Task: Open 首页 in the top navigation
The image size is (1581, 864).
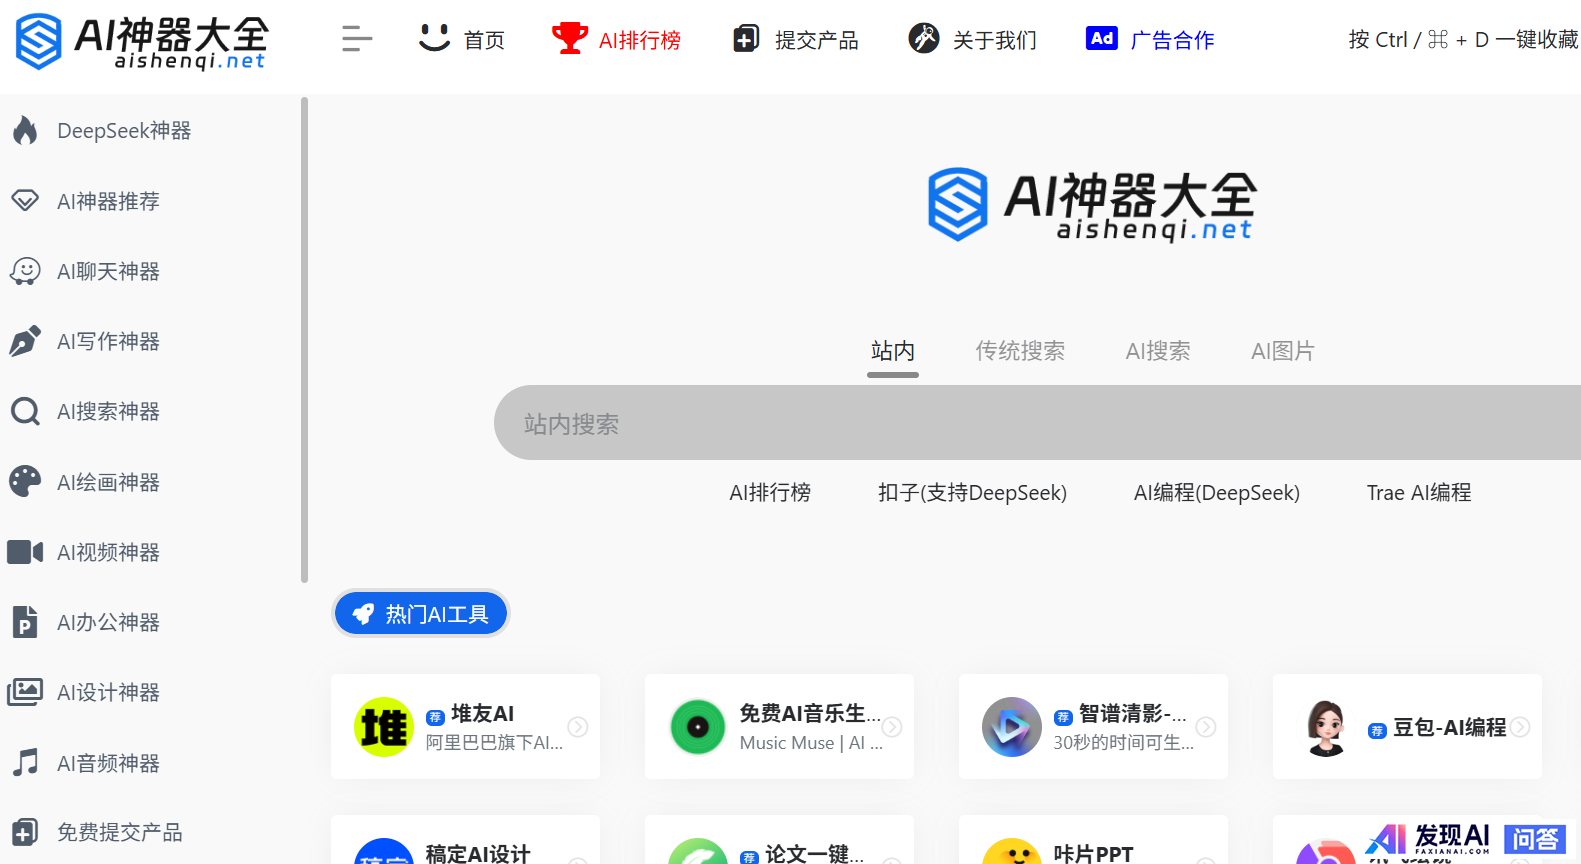Action: pyautogui.click(x=484, y=40)
